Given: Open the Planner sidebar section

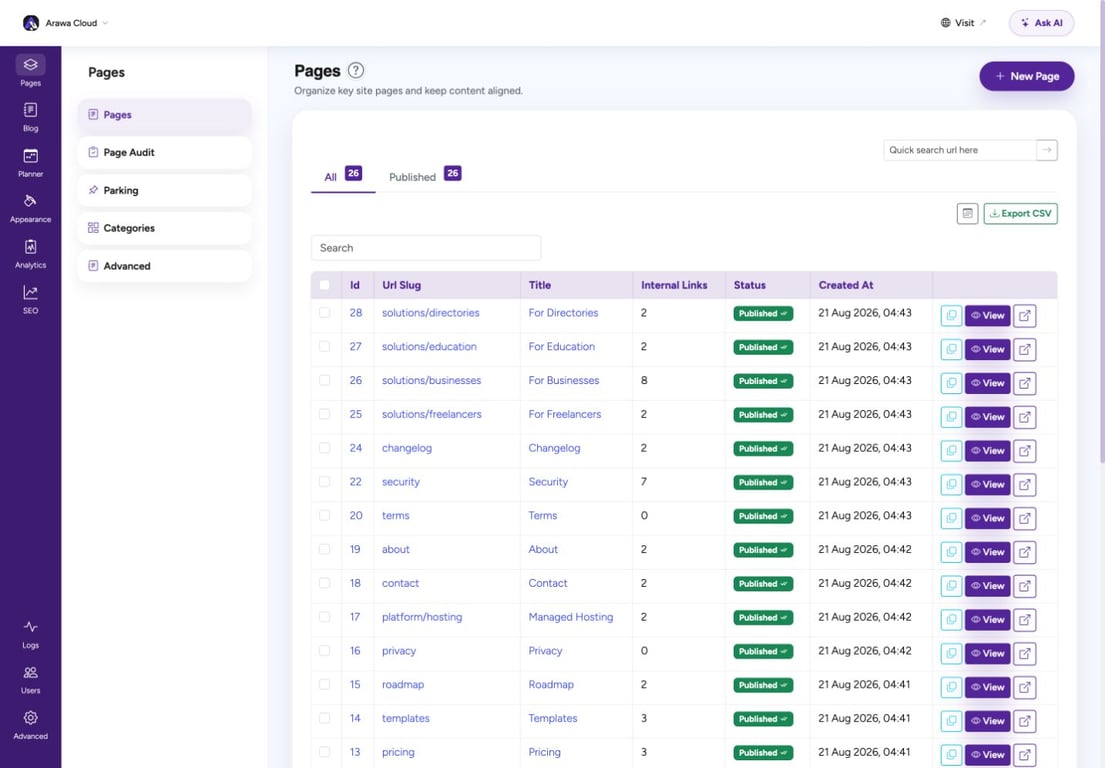Looking at the screenshot, I should [x=30, y=163].
